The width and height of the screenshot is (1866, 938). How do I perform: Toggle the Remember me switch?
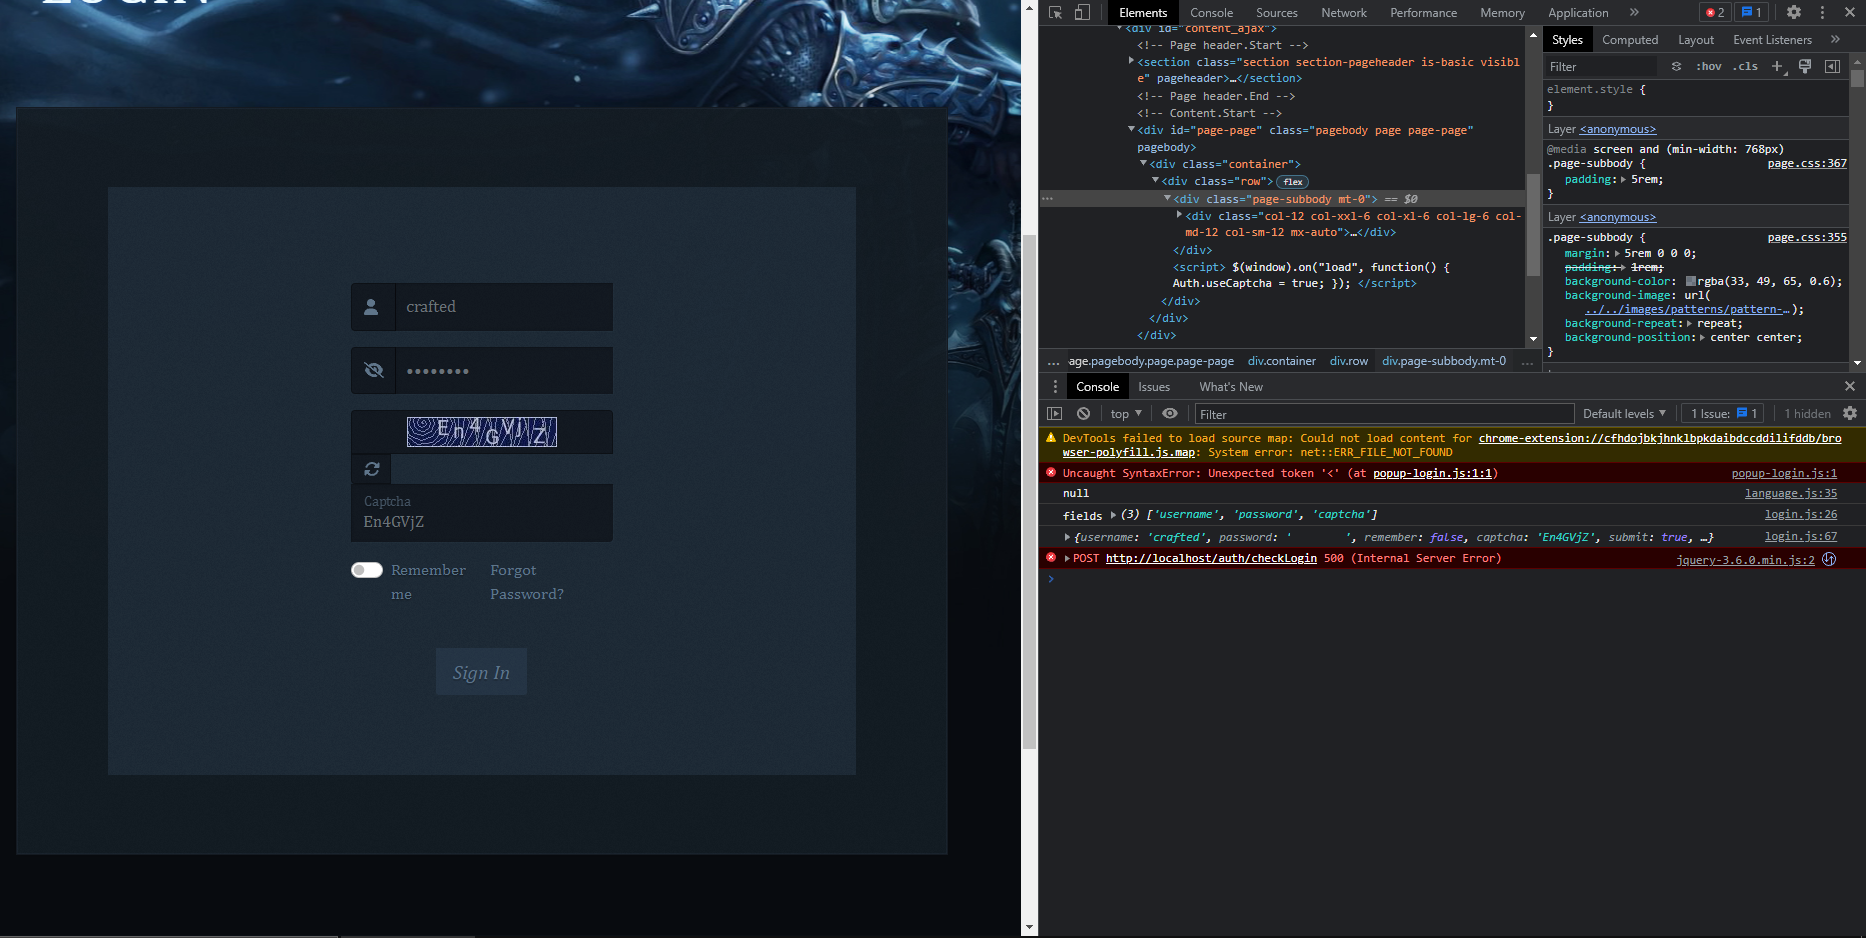pos(366,569)
